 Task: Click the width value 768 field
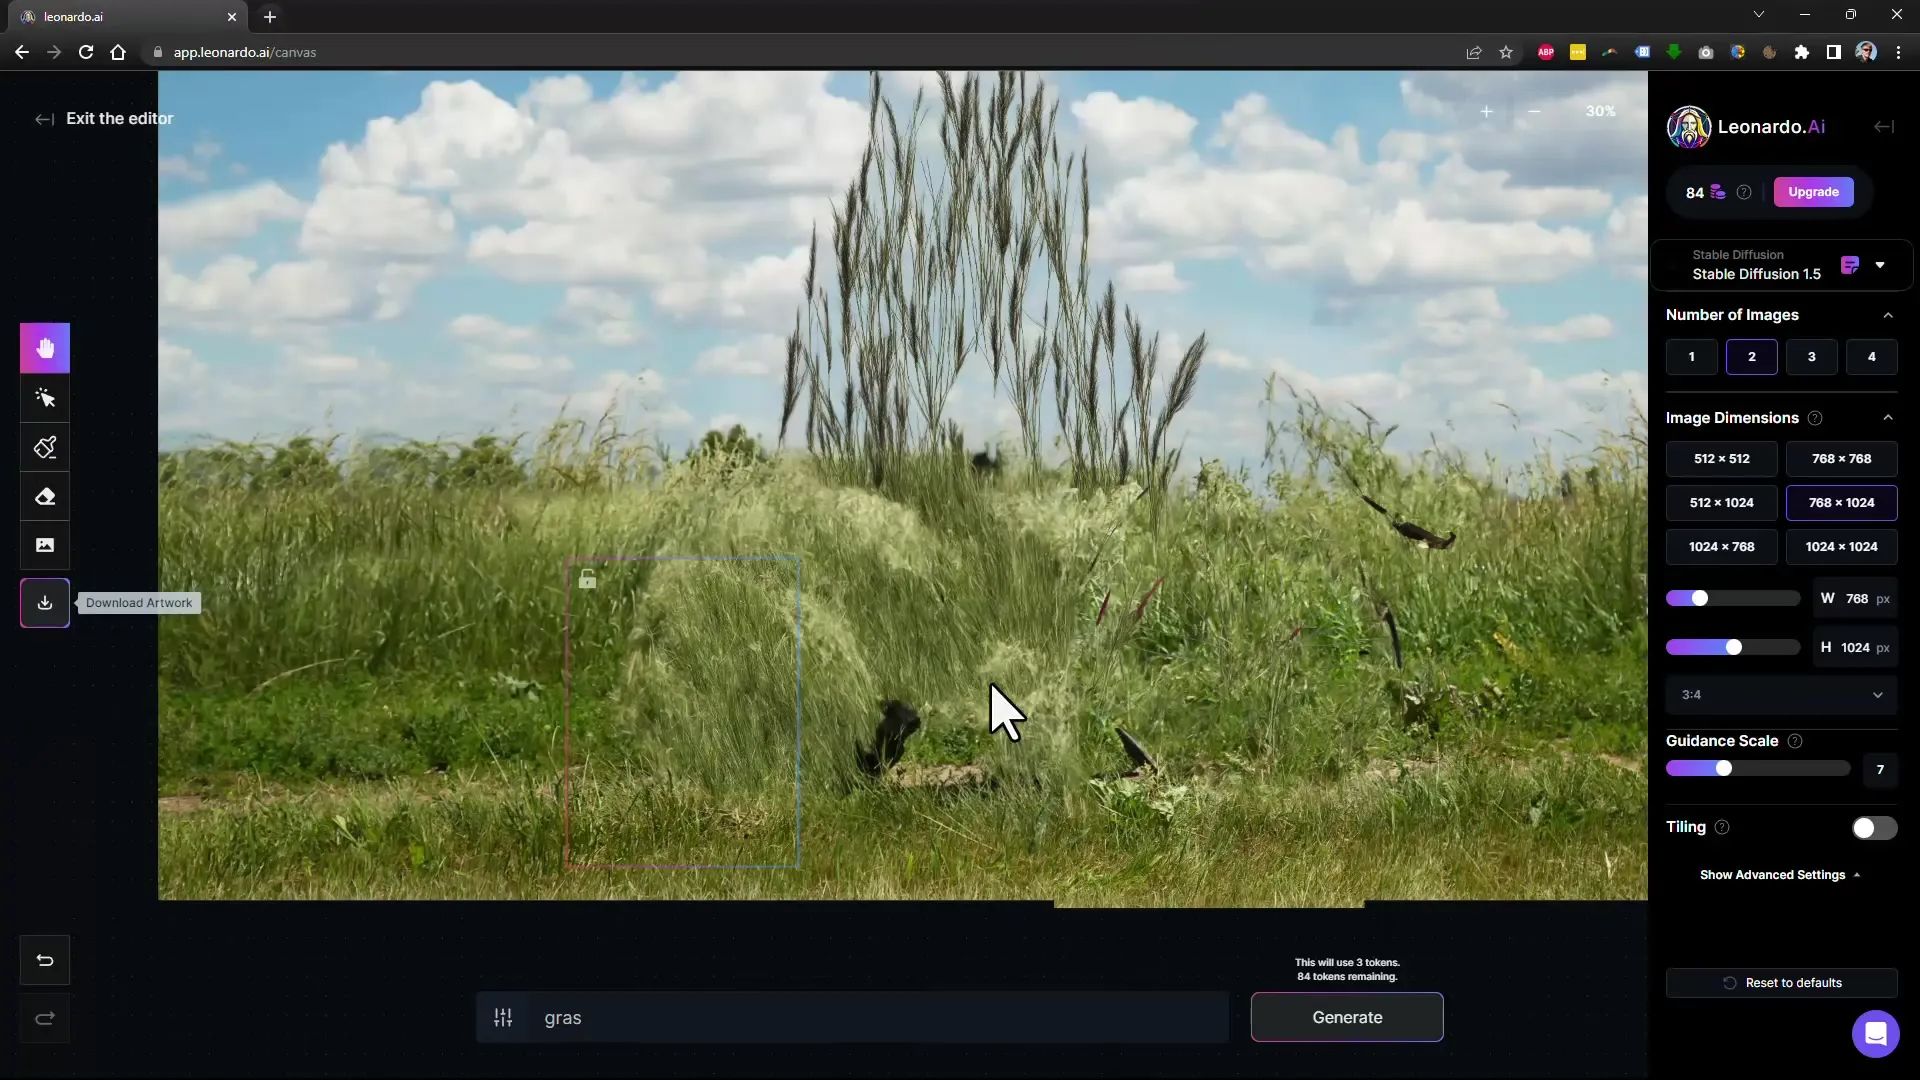(1855, 598)
